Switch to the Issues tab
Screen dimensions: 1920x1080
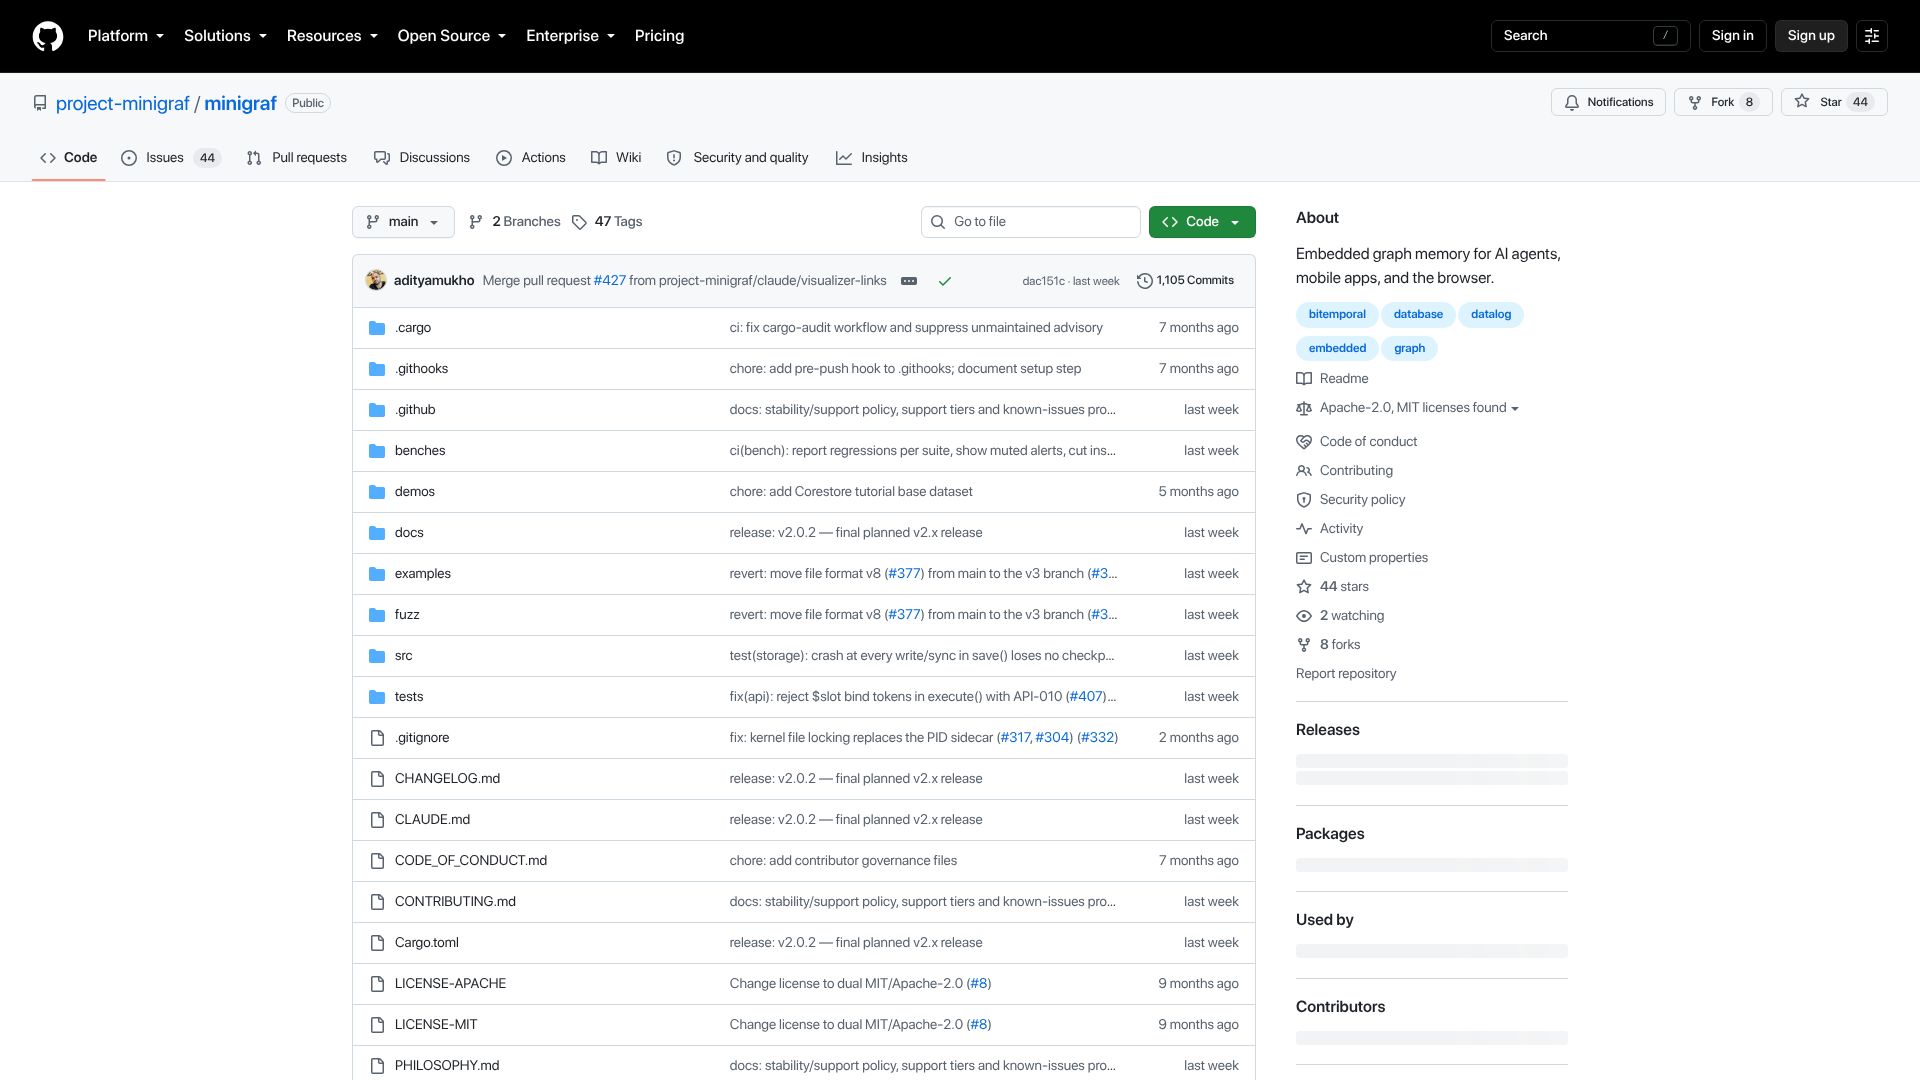(x=170, y=158)
